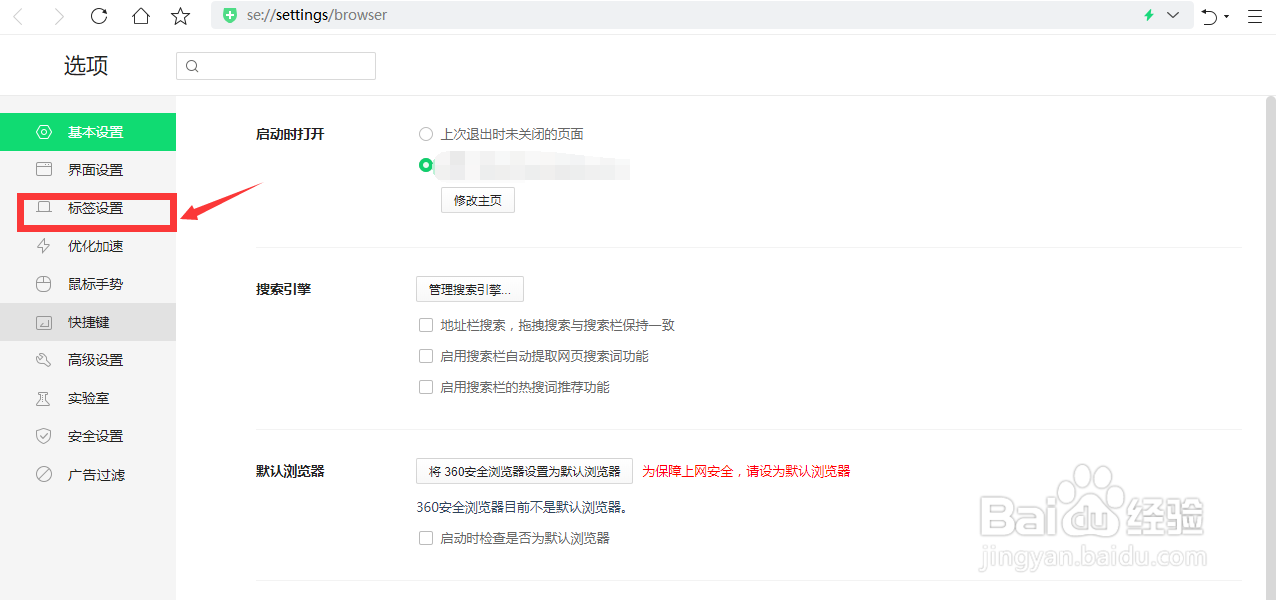The image size is (1276, 600).
Task: Click the undo closed tab icon
Action: point(1209,16)
